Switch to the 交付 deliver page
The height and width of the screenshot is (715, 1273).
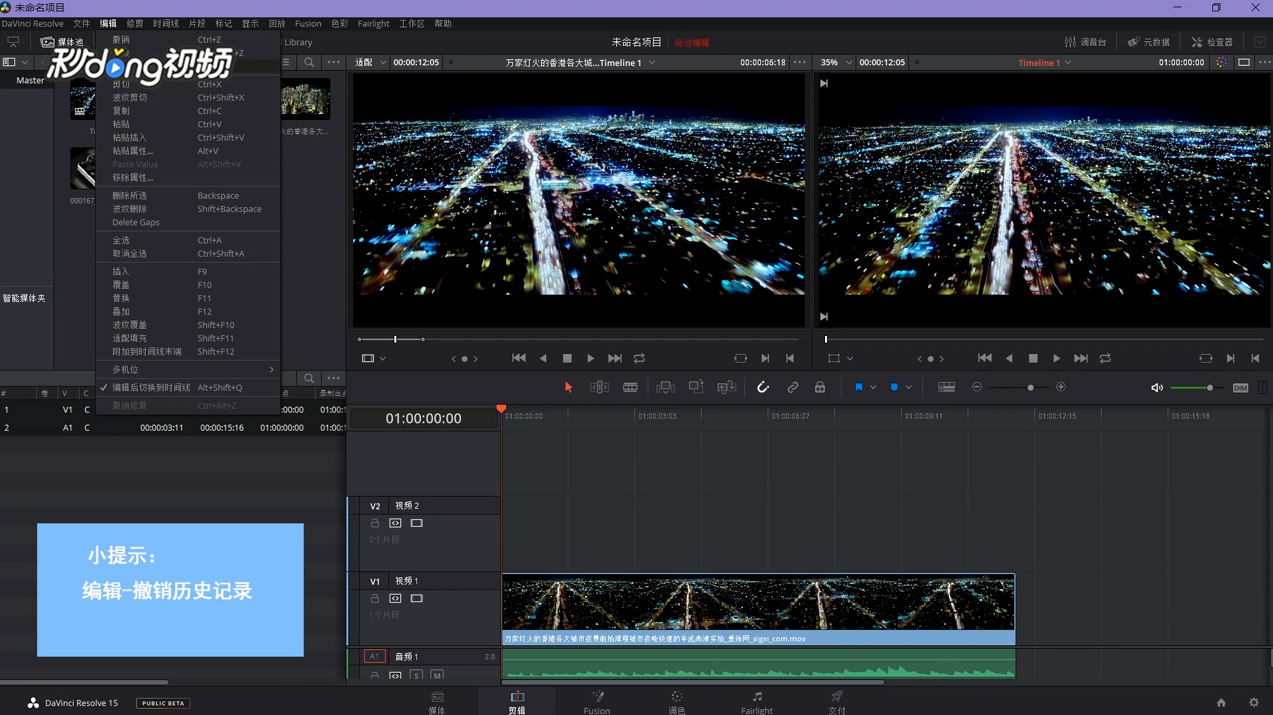pos(837,703)
